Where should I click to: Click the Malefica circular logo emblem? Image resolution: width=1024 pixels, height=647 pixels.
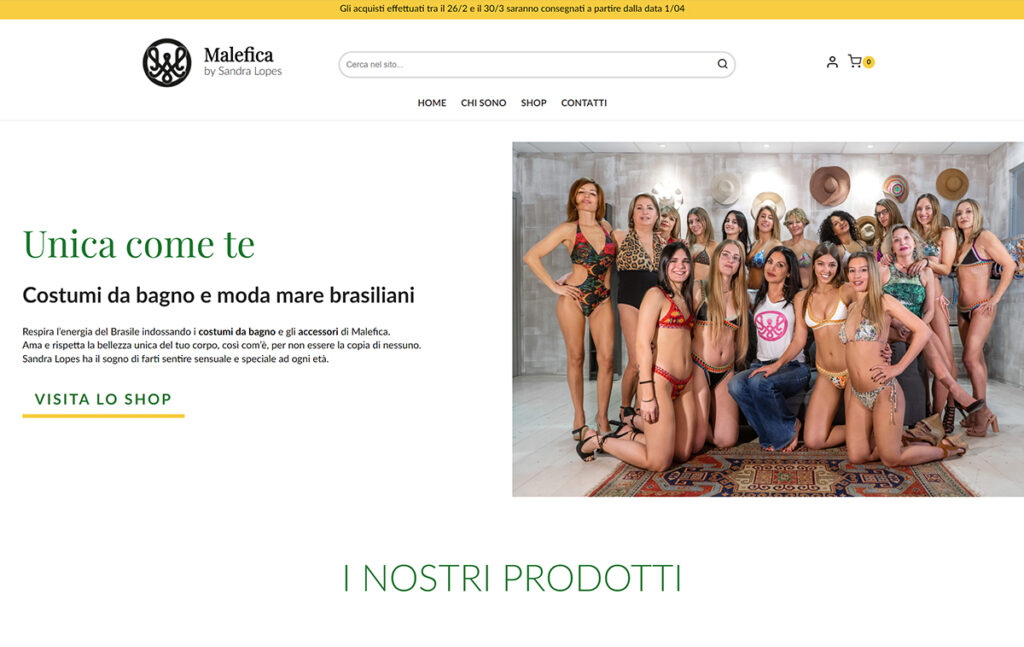tap(167, 63)
